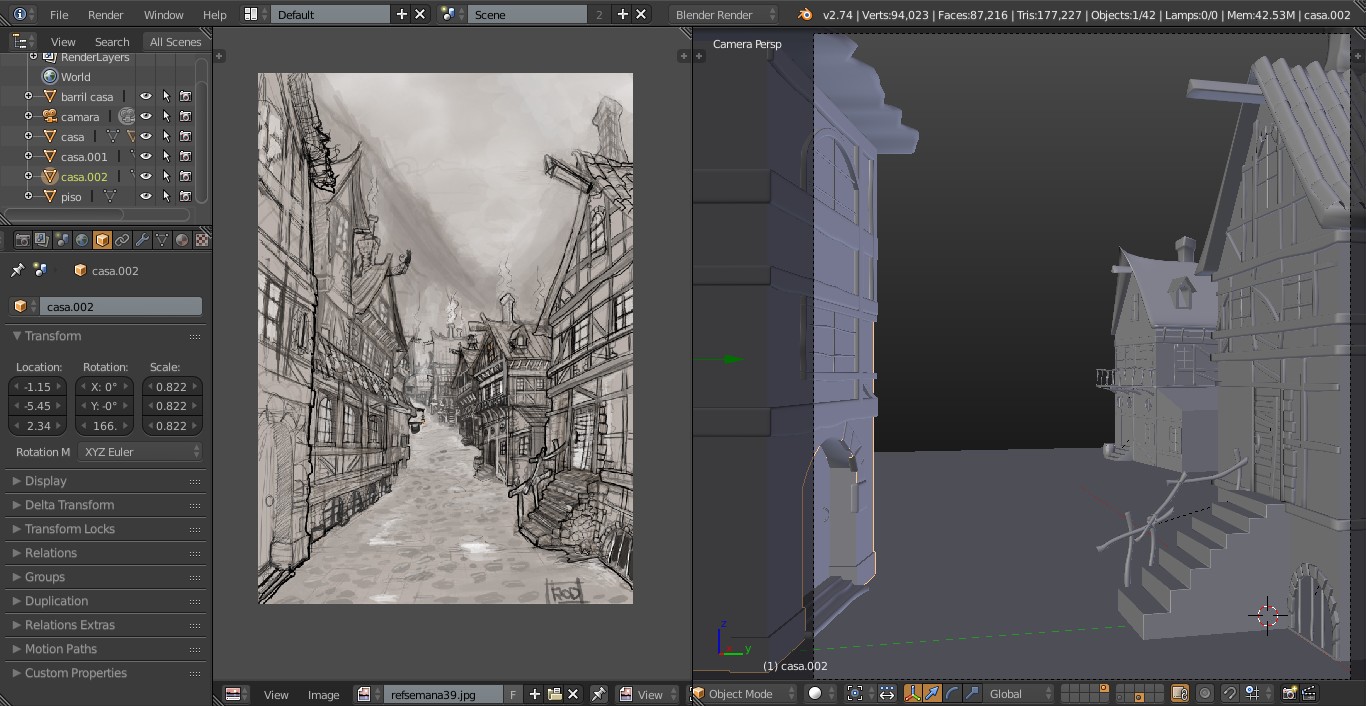The width and height of the screenshot is (1366, 706).
Task: Click the F fake user button
Action: [513, 694]
